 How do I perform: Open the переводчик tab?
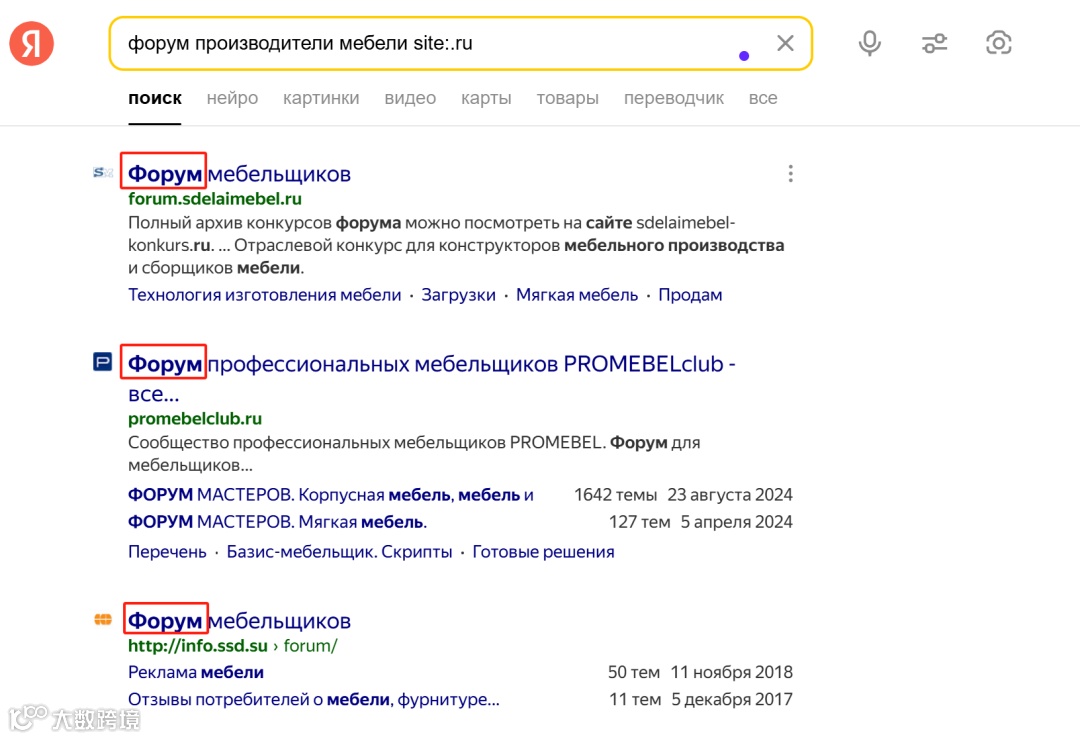tap(674, 98)
